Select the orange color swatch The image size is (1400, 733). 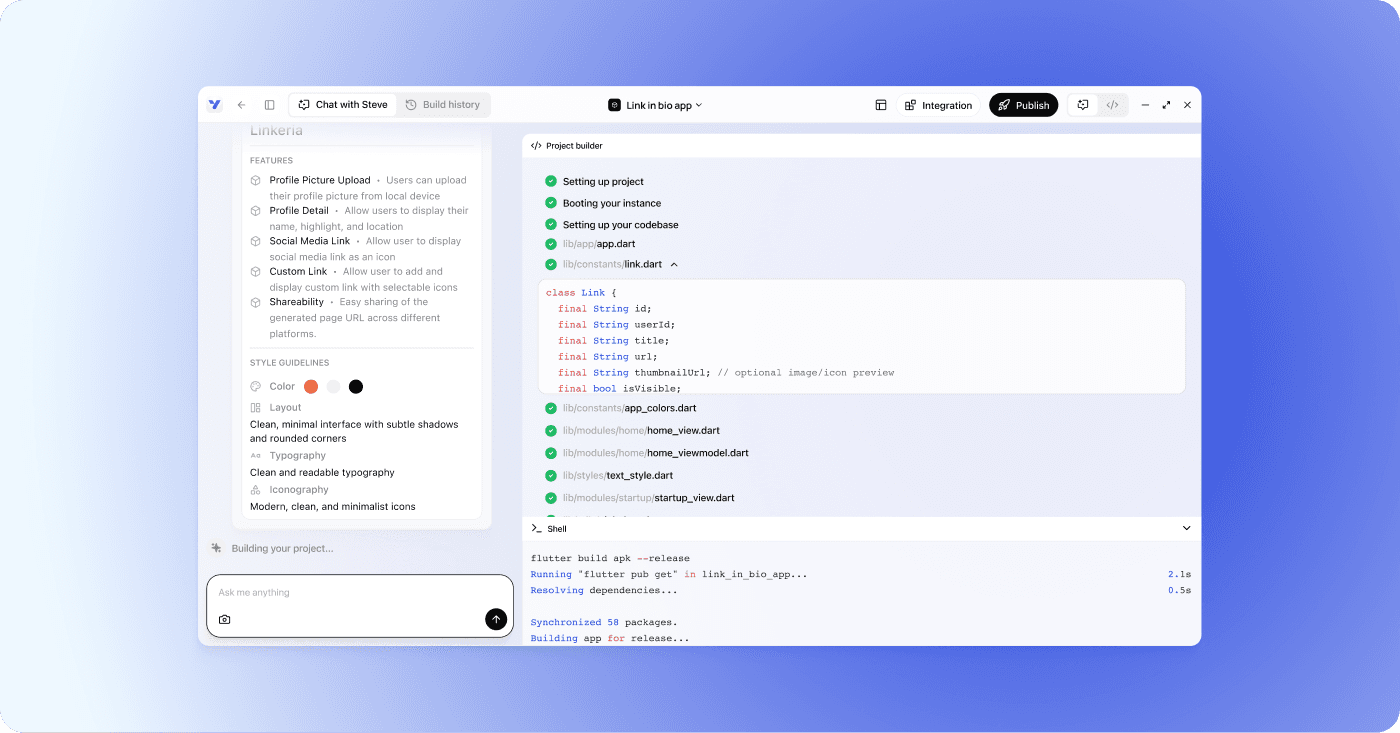tap(311, 387)
